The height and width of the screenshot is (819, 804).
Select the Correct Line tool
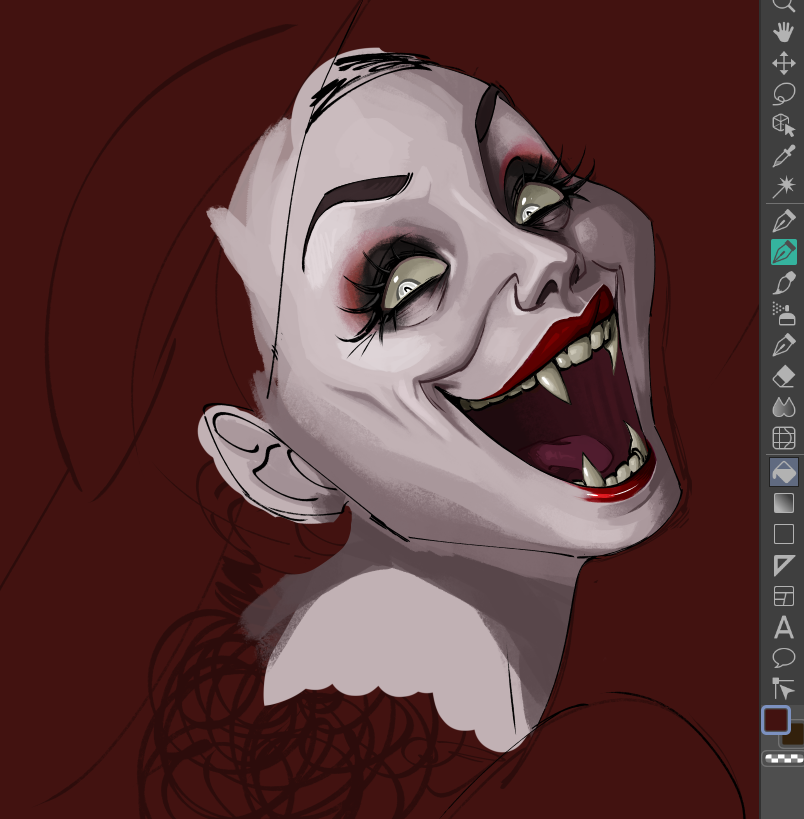784,688
